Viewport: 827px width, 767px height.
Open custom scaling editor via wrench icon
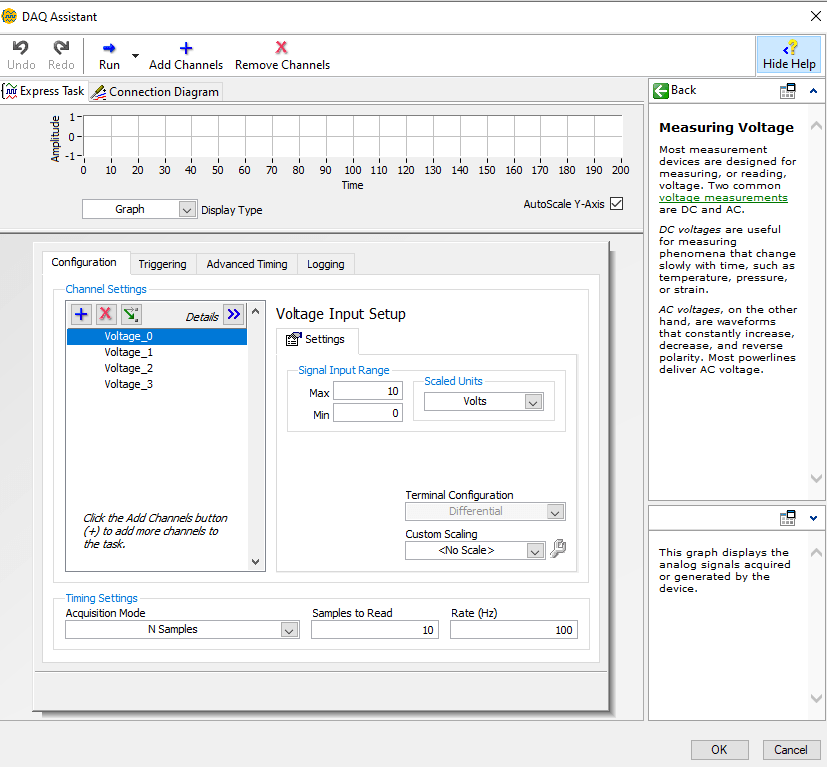point(558,549)
